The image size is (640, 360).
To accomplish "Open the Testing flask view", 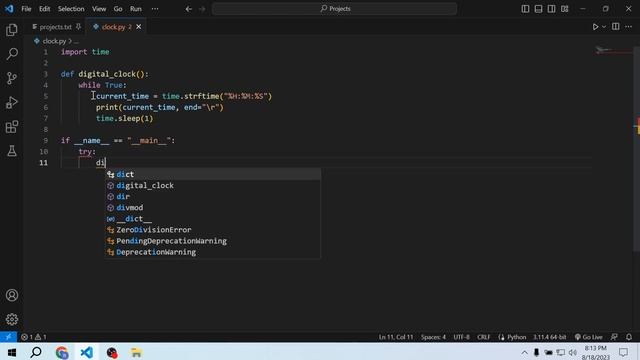I will coord(12,151).
